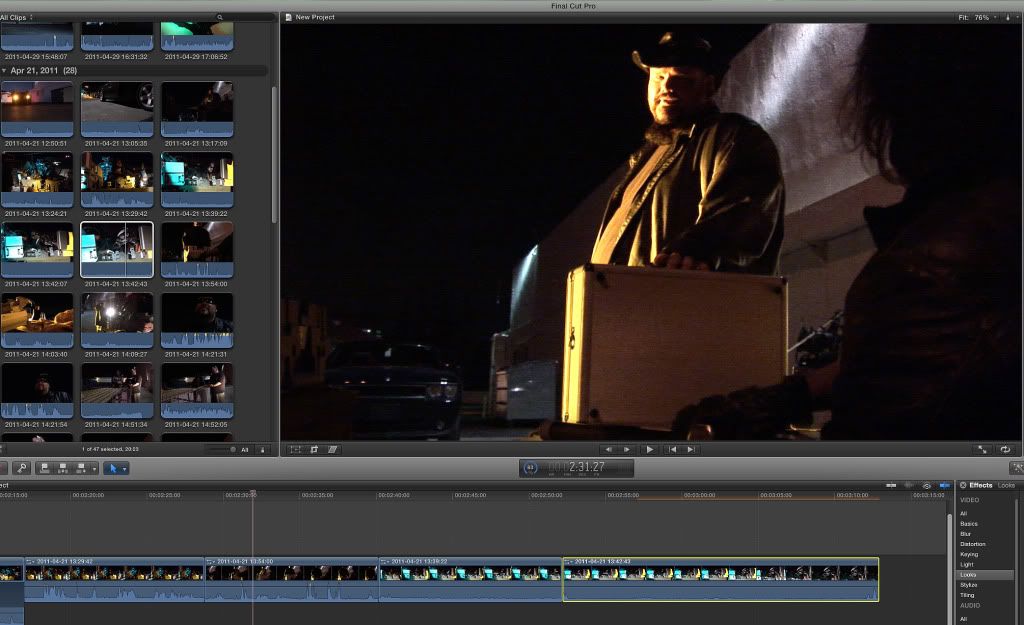The image size is (1024, 625).
Task: Select the Distortion effects category
Action: point(972,544)
